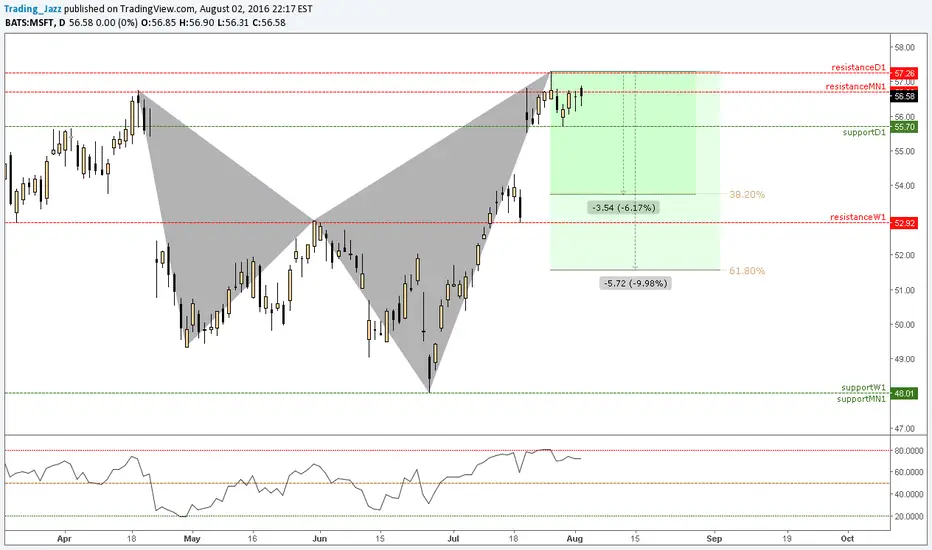Open the Trading_Jazz author link
Image resolution: width=932 pixels, height=550 pixels.
pyautogui.click(x=33, y=9)
